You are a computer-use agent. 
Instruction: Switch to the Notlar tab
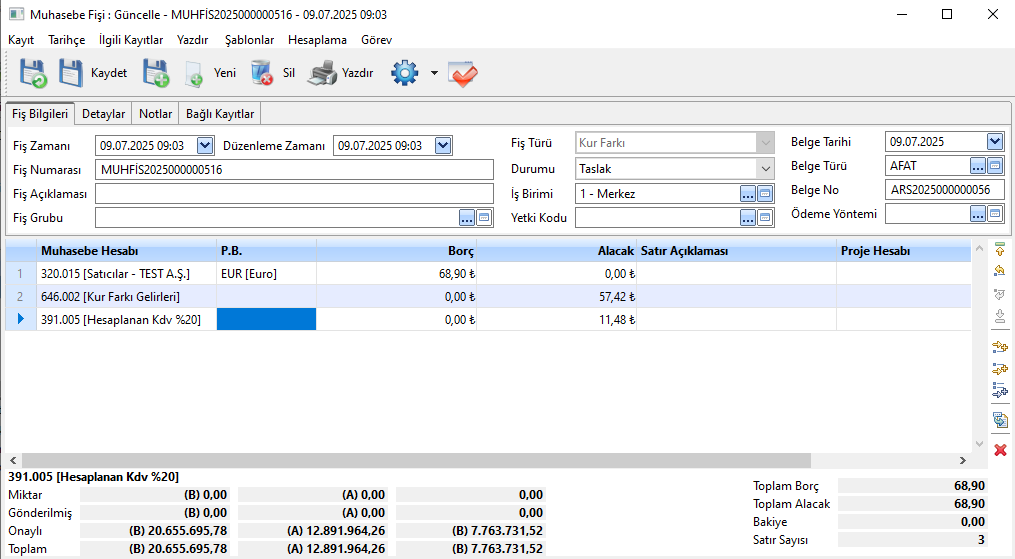[x=155, y=114]
